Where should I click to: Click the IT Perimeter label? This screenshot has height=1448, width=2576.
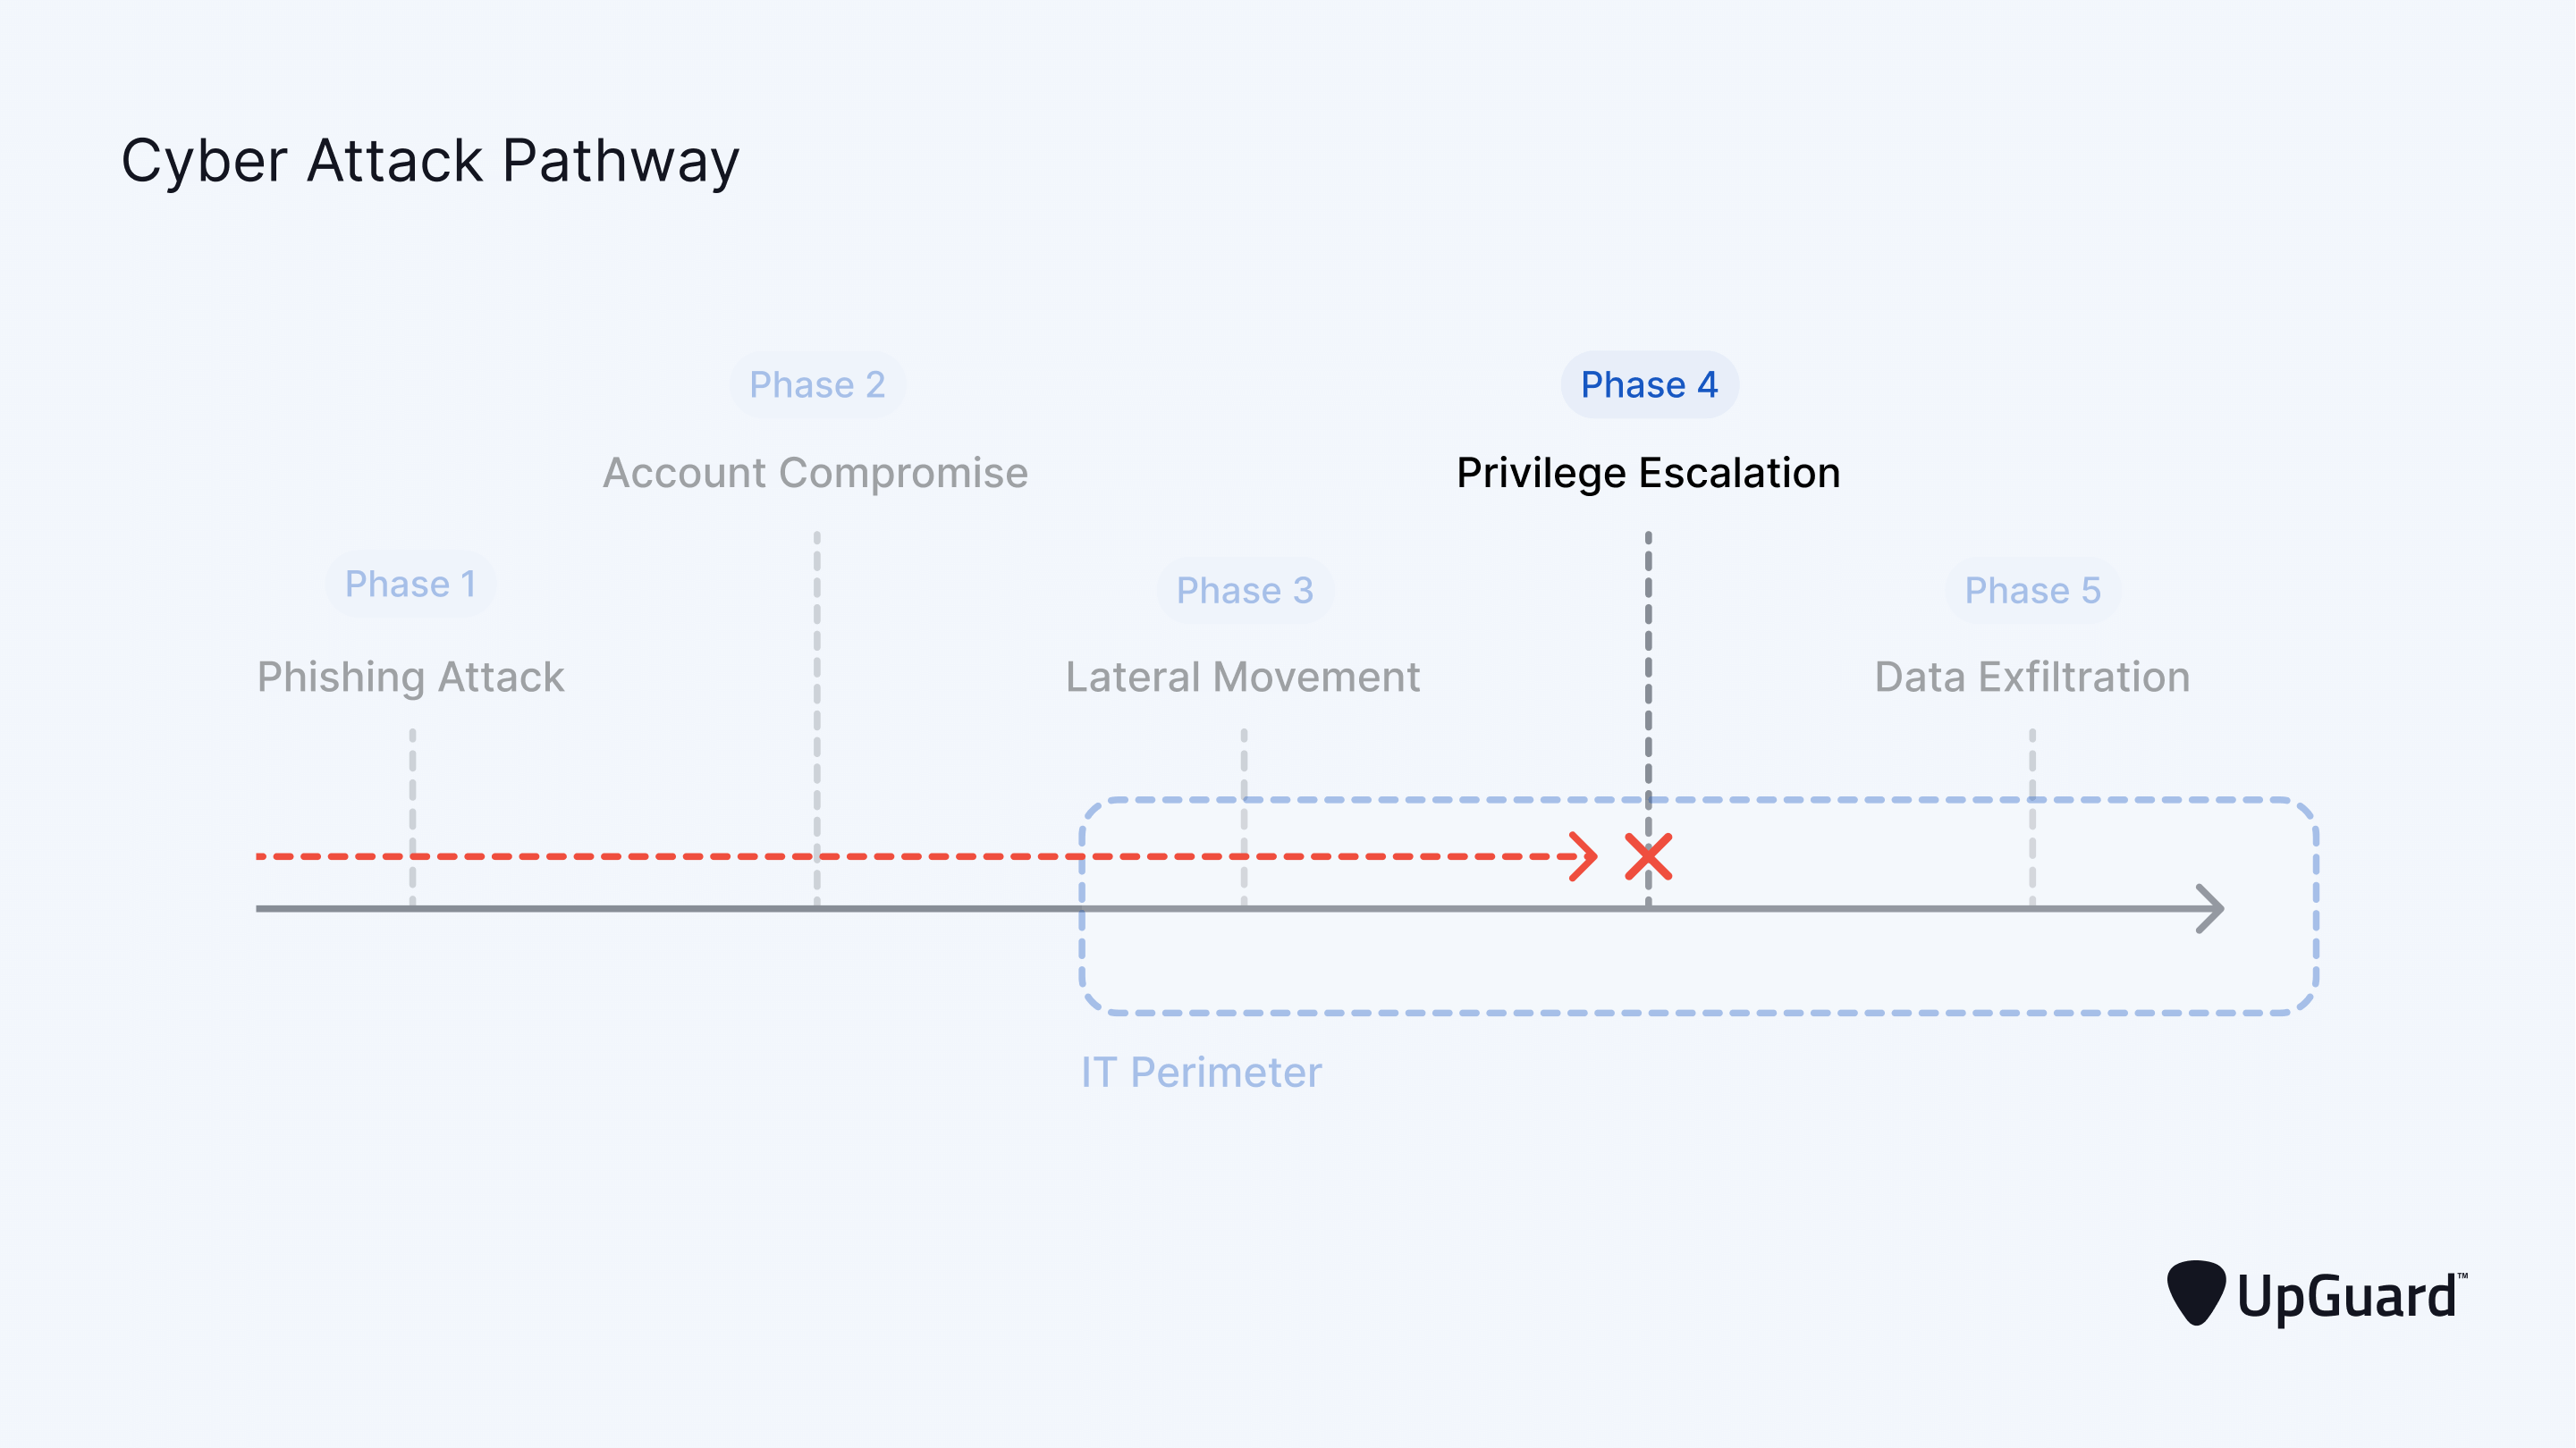point(1201,1073)
